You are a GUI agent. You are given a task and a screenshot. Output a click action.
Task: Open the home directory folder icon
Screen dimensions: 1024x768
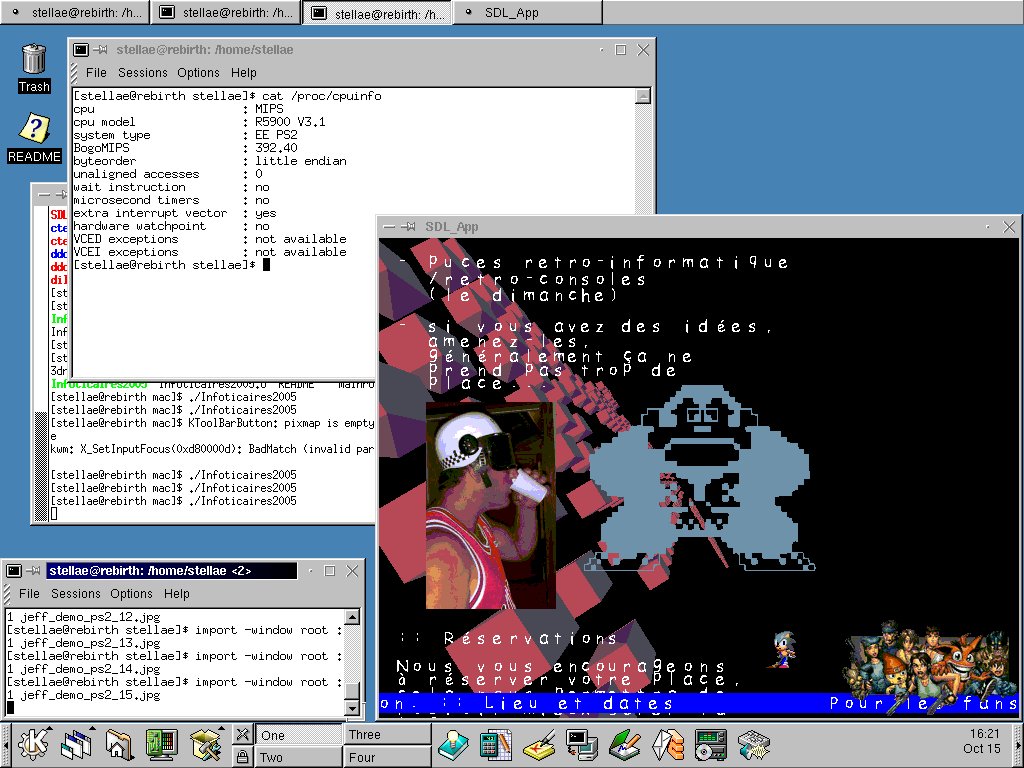(120, 744)
